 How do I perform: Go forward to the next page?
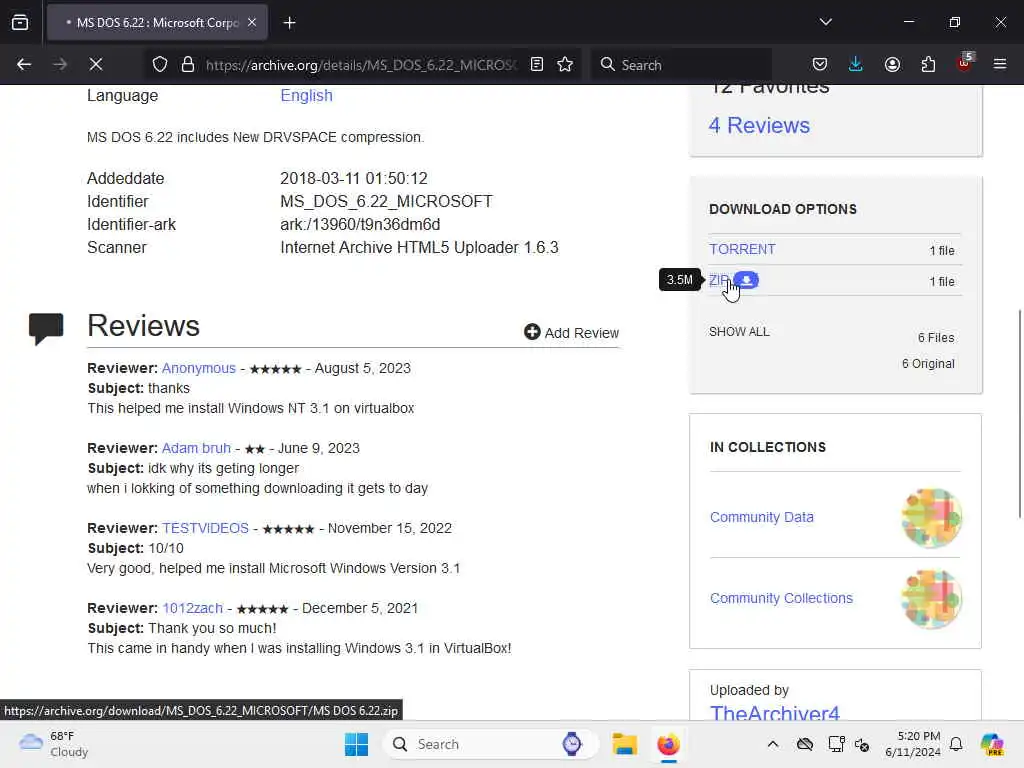[x=59, y=64]
